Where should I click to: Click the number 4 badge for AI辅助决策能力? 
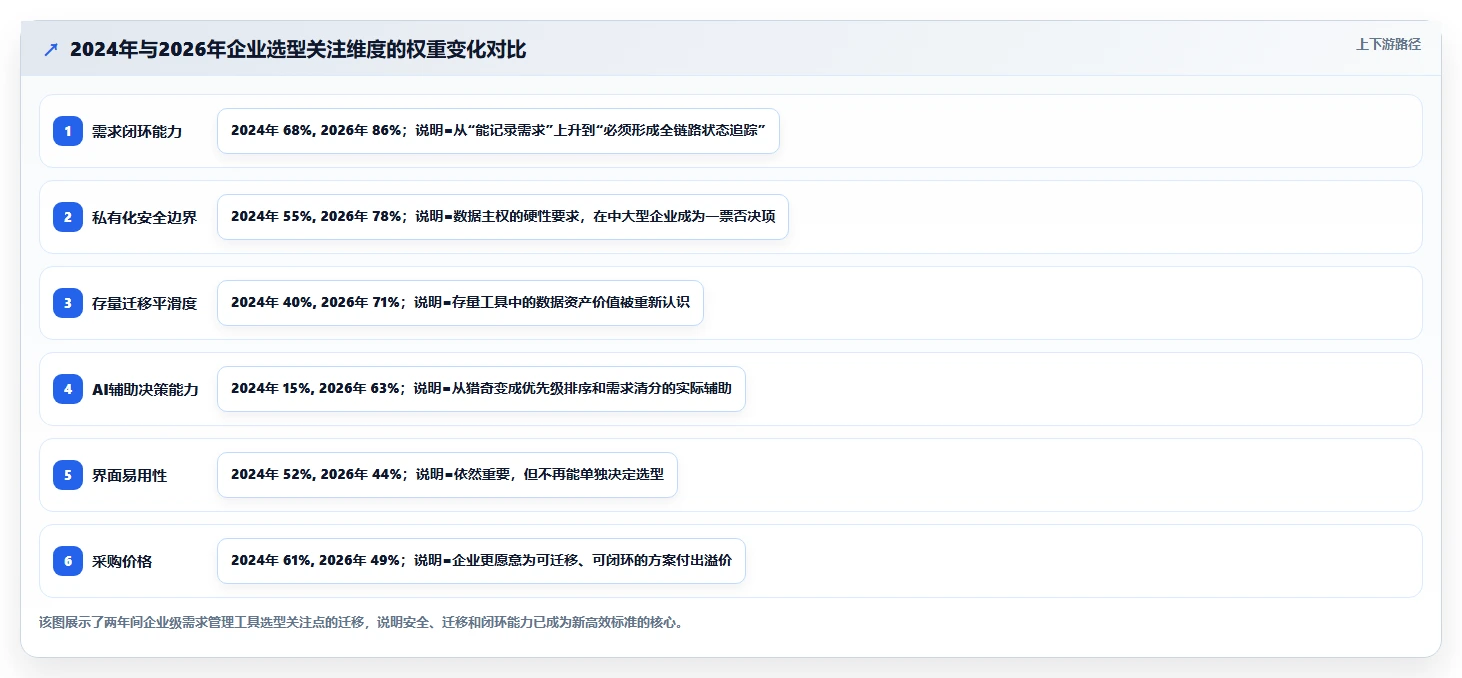point(68,389)
